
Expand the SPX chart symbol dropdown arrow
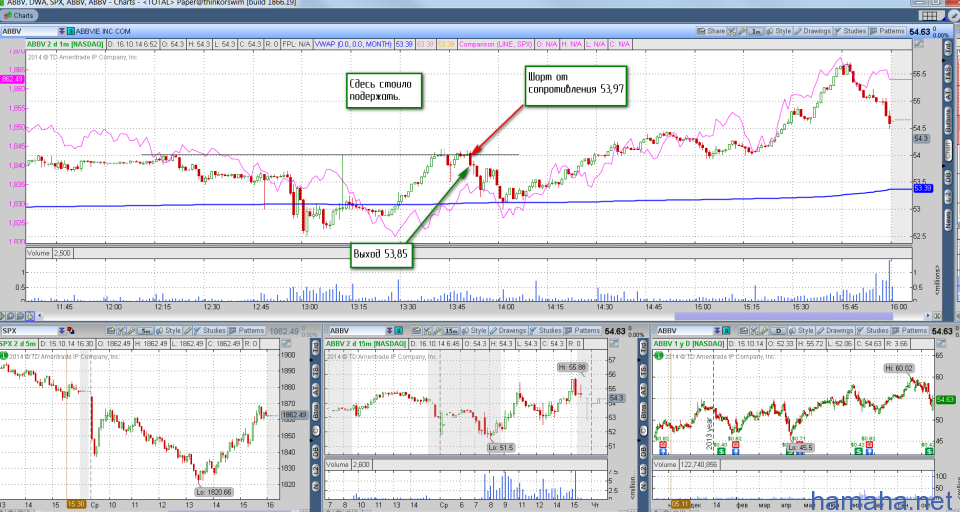pyautogui.click(x=62, y=331)
